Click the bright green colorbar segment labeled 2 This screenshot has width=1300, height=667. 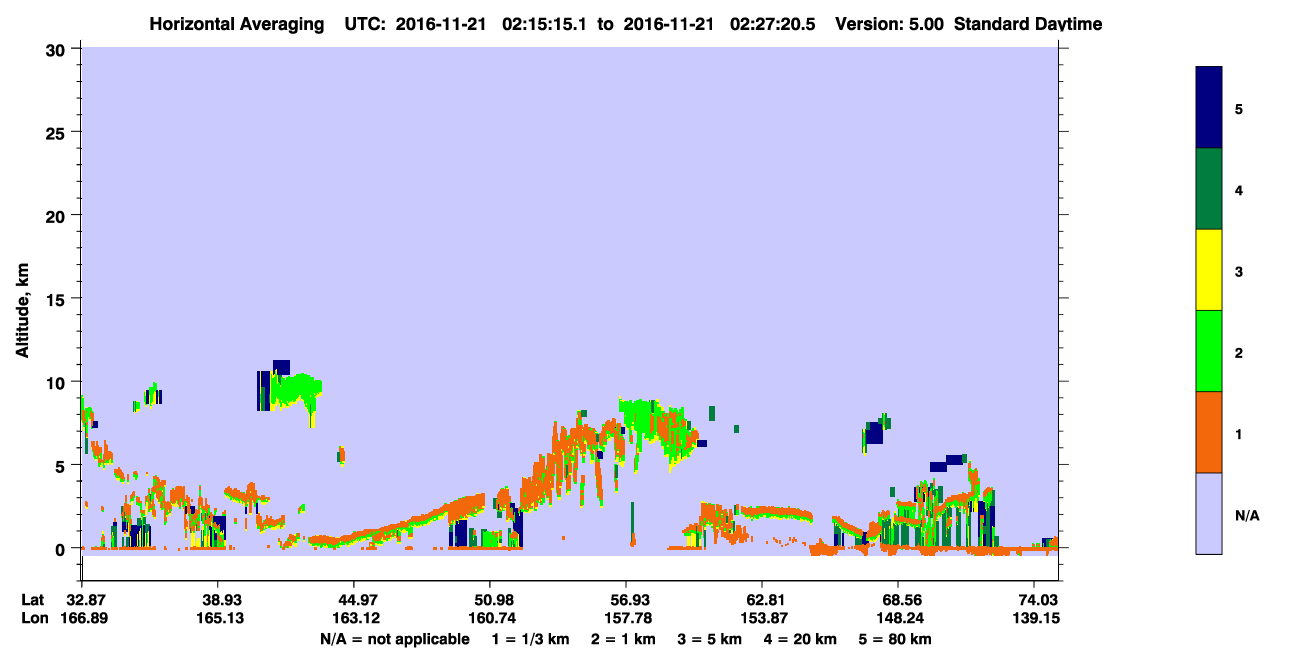pyautogui.click(x=1209, y=351)
